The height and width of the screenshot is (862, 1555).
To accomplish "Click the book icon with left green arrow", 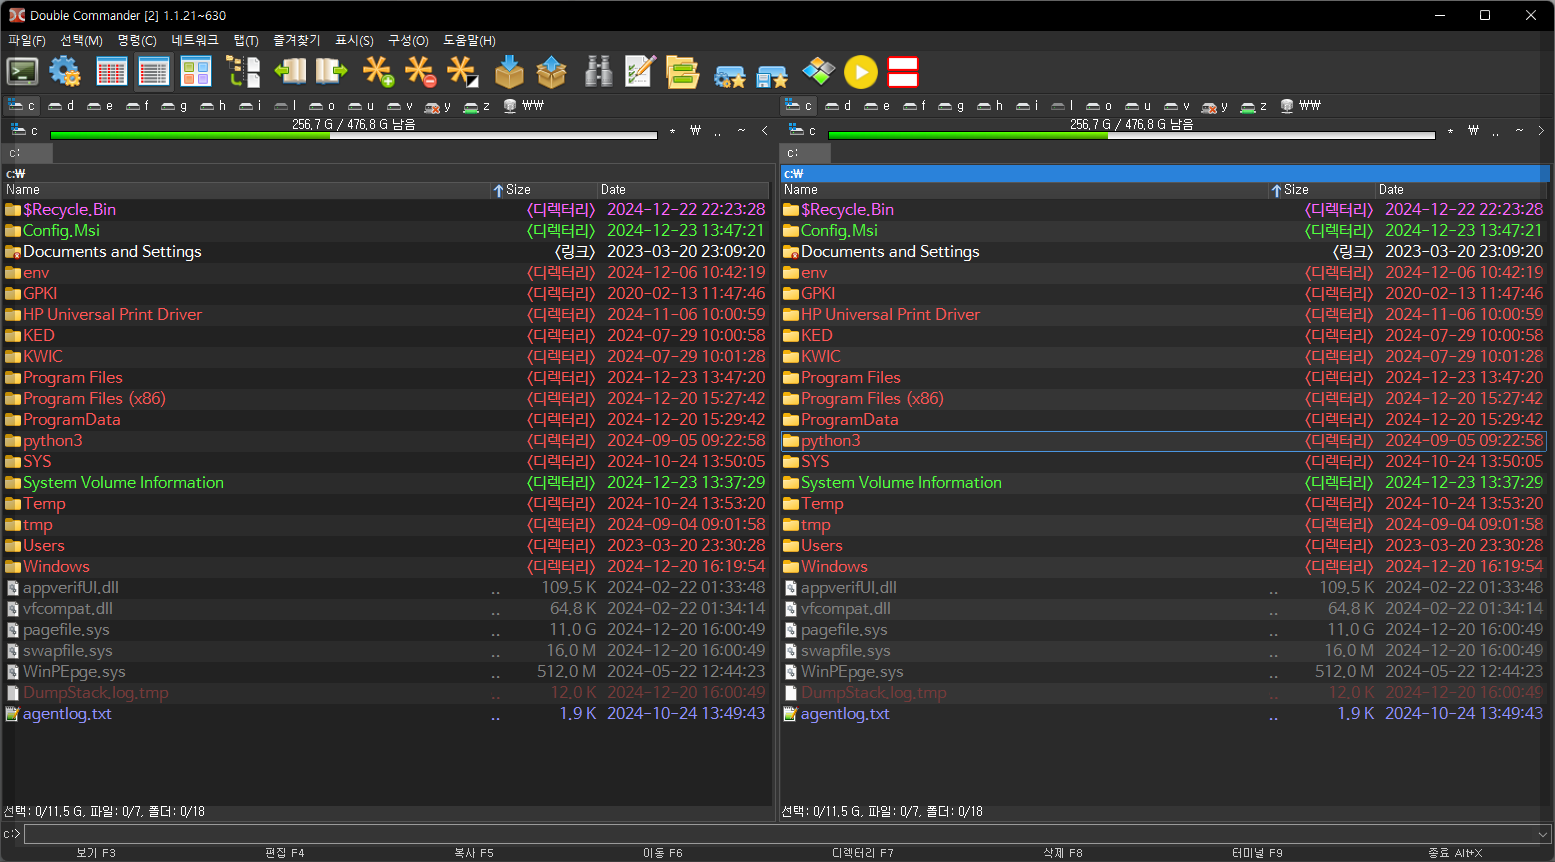I will tap(289, 72).
